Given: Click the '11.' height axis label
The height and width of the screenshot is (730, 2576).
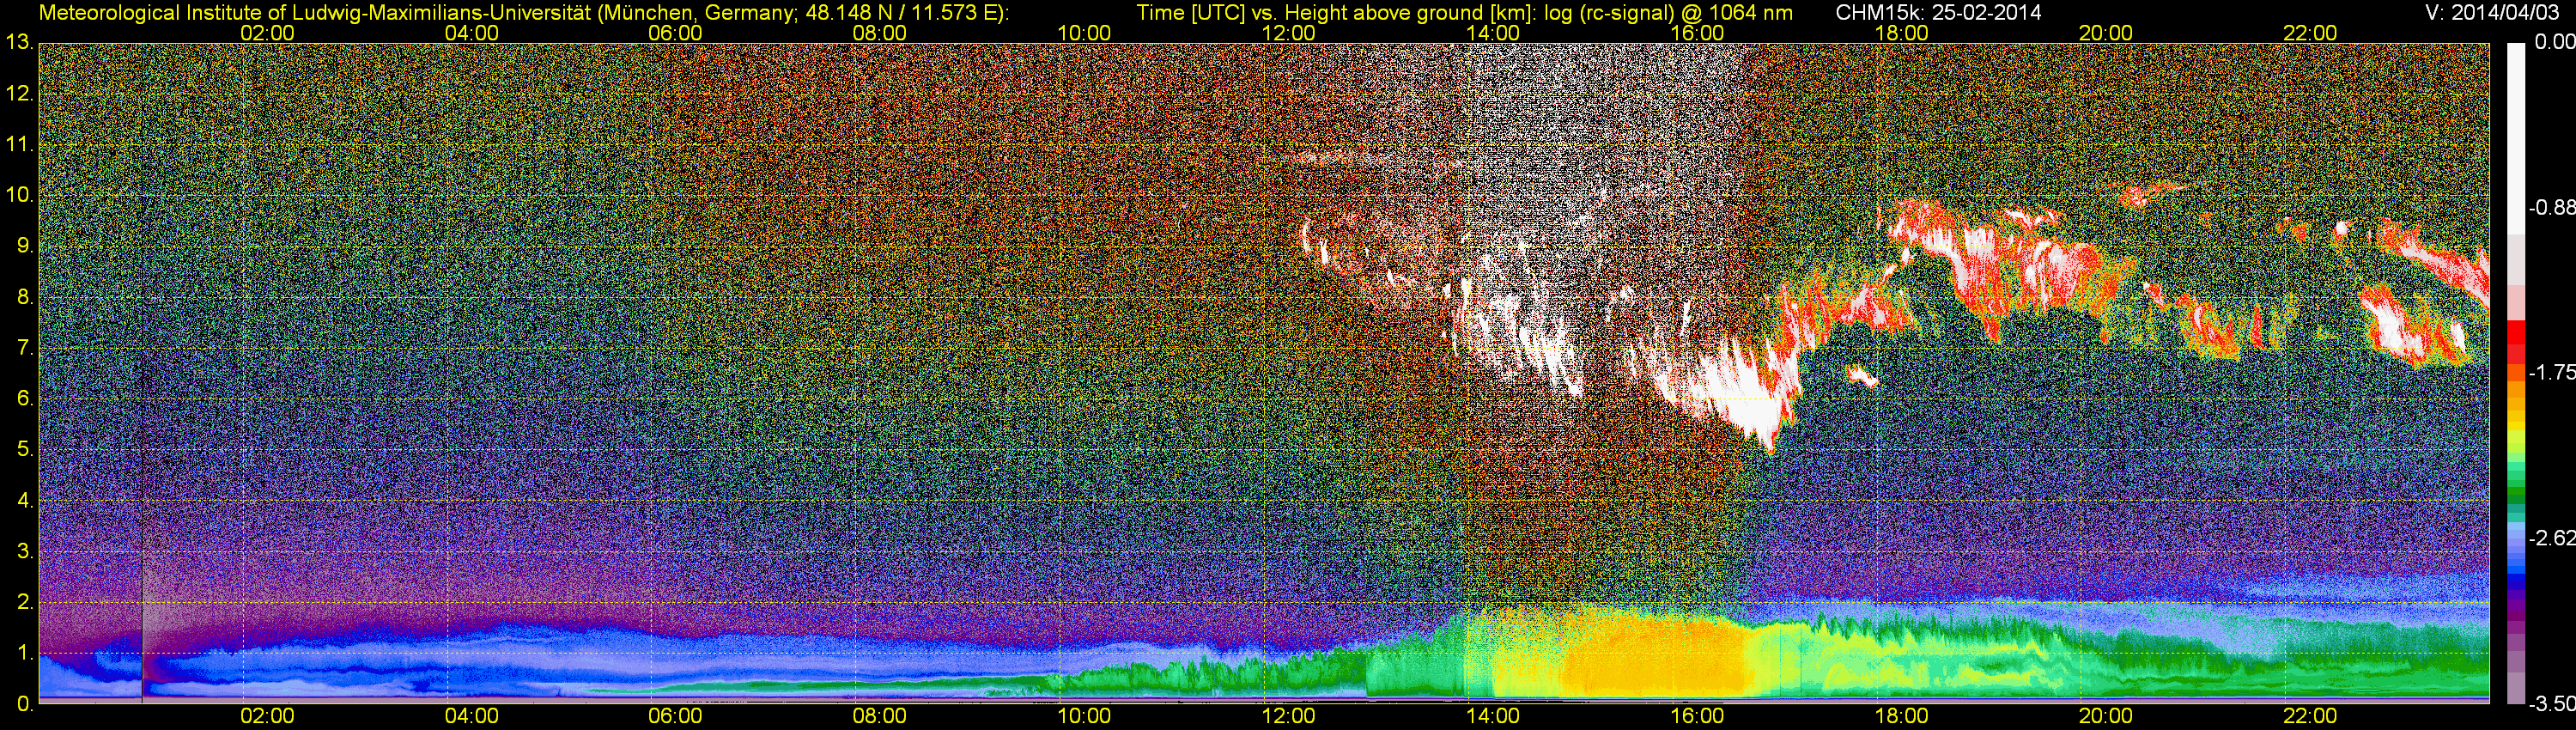Looking at the screenshot, I should 19,145.
